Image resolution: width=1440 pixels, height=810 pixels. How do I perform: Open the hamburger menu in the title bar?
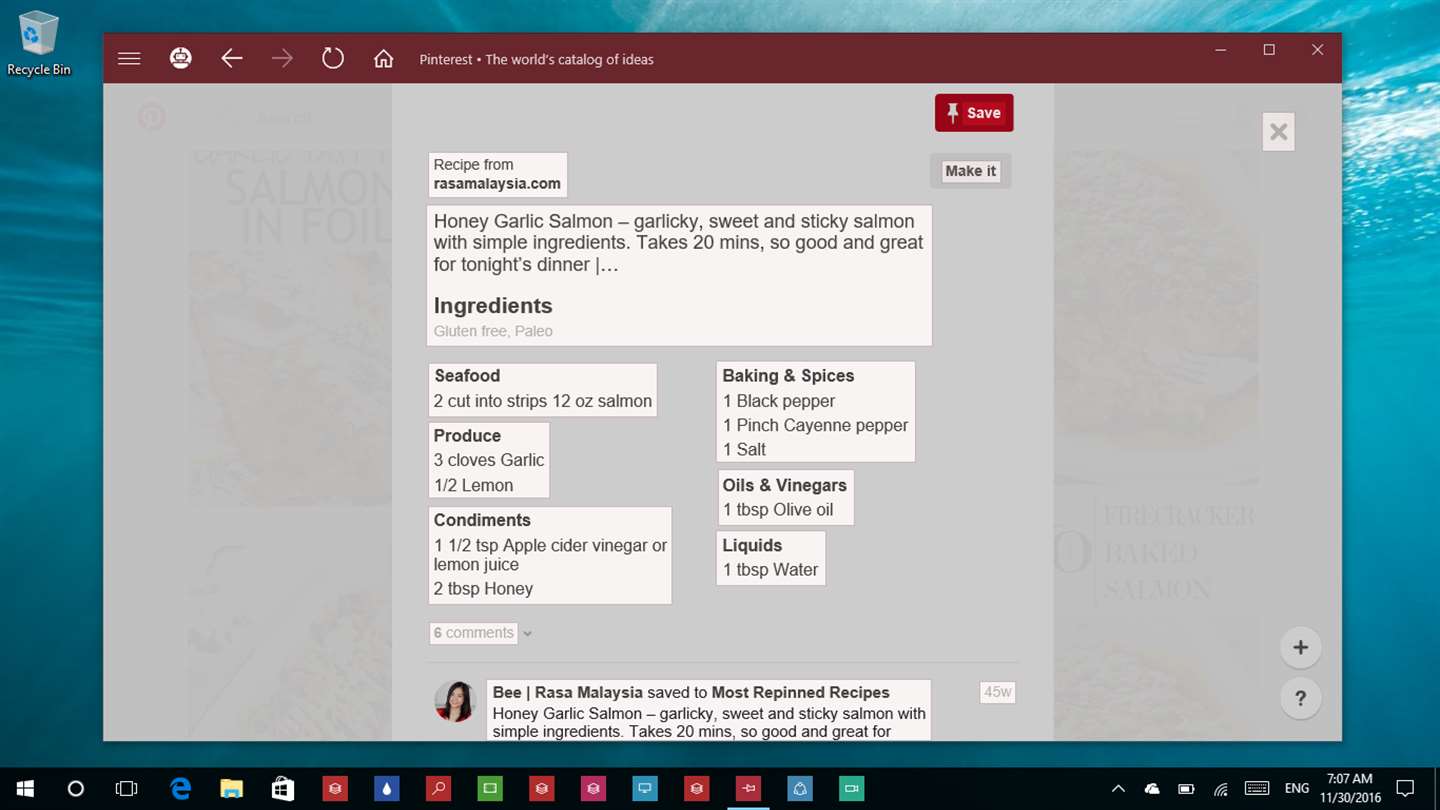[129, 59]
